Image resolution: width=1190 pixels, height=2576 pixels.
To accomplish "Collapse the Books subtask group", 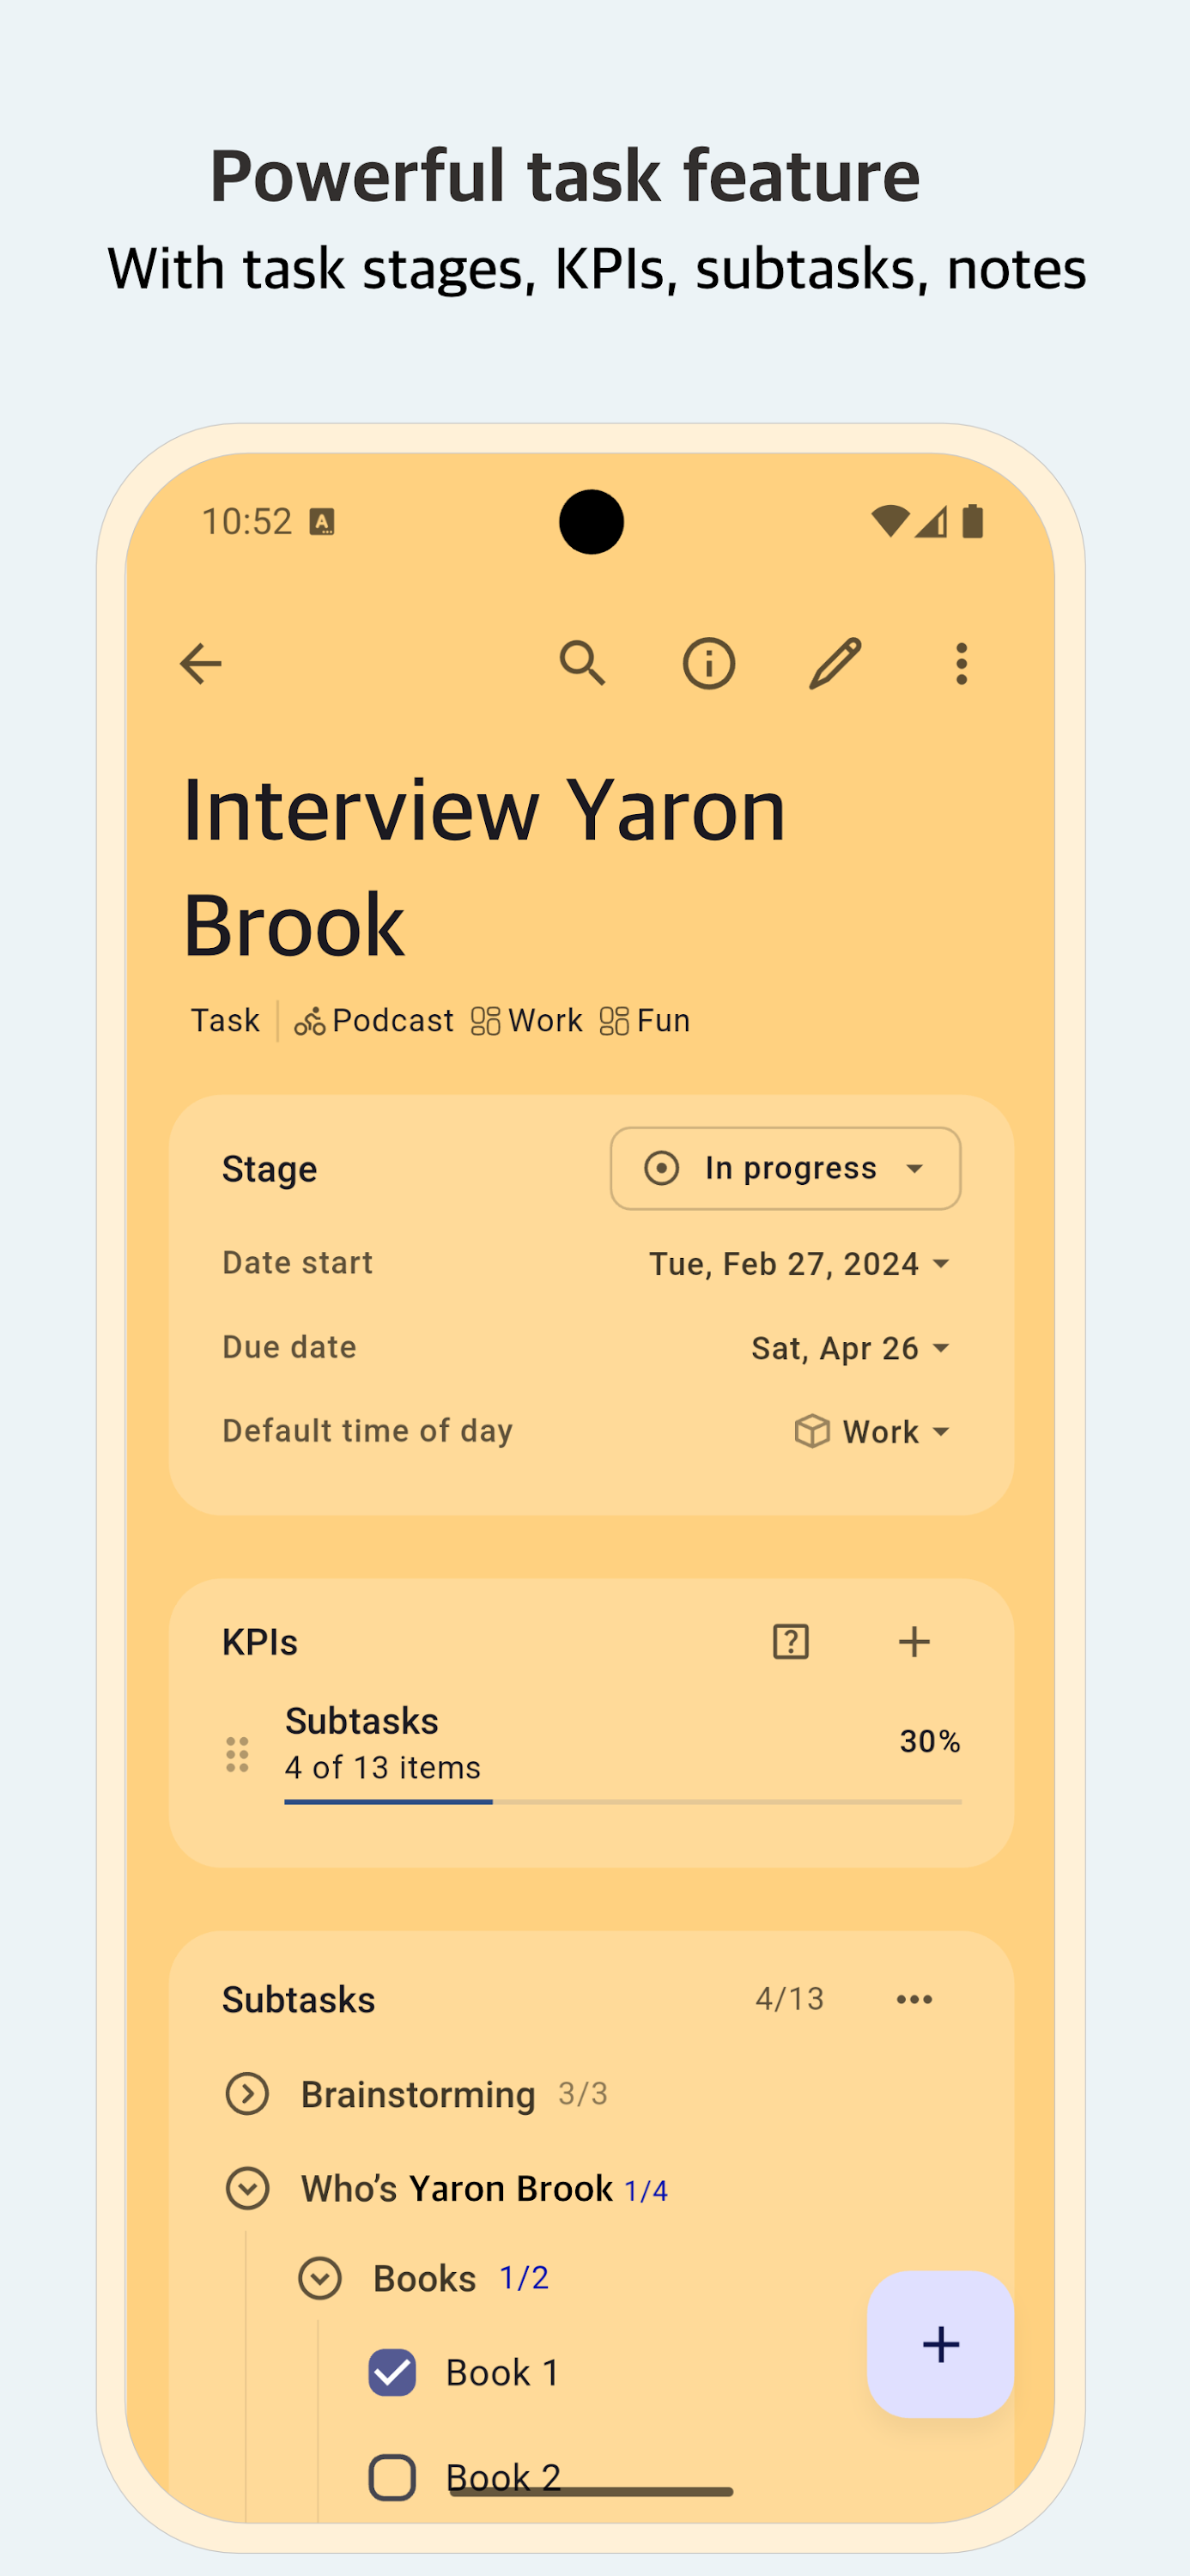I will 320,2278.
